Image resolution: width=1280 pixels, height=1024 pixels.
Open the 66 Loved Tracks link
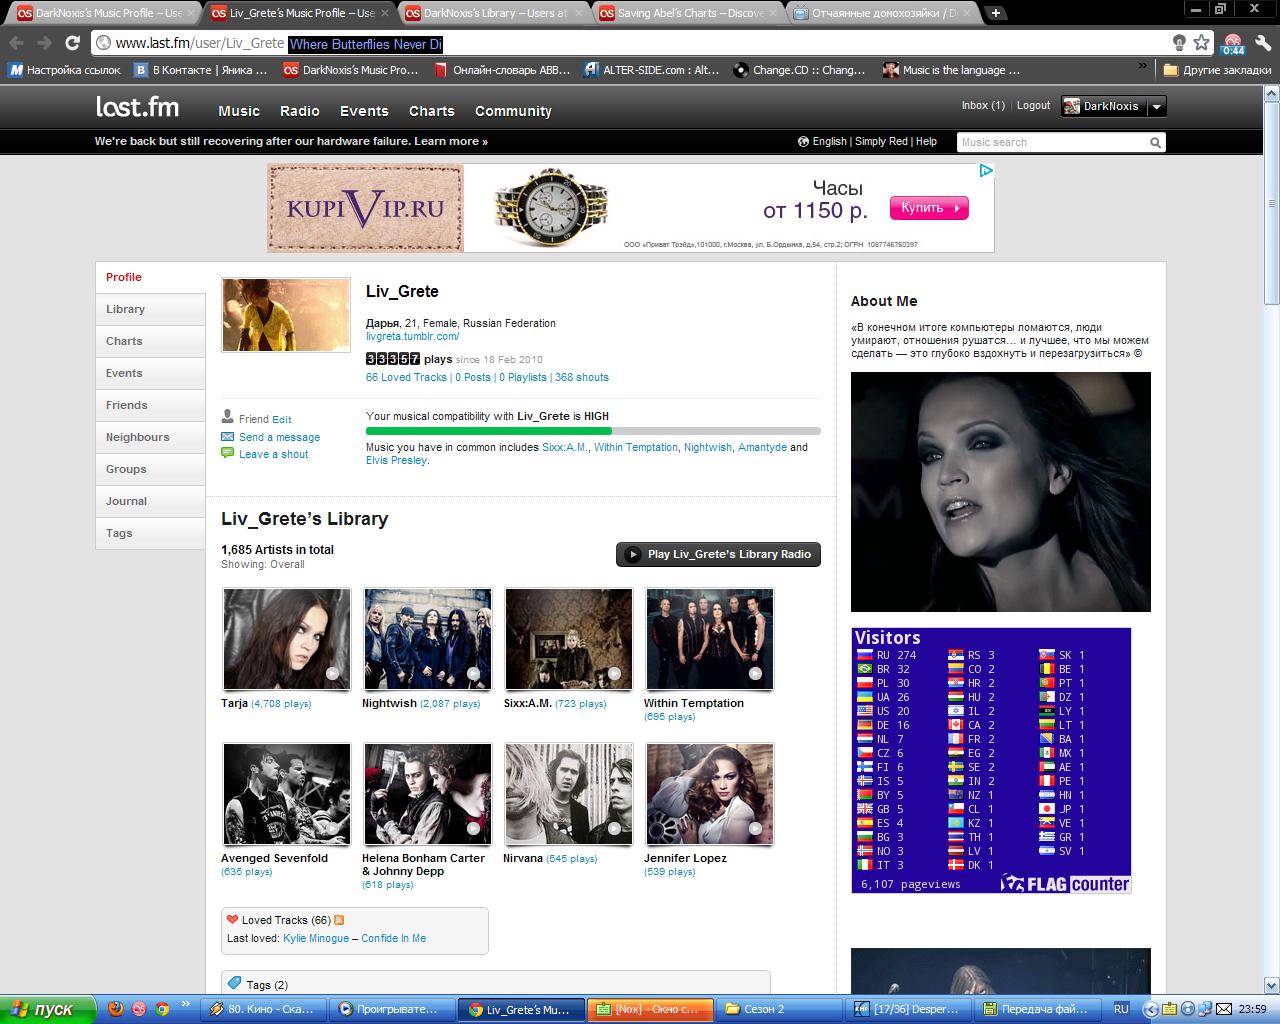(x=406, y=377)
